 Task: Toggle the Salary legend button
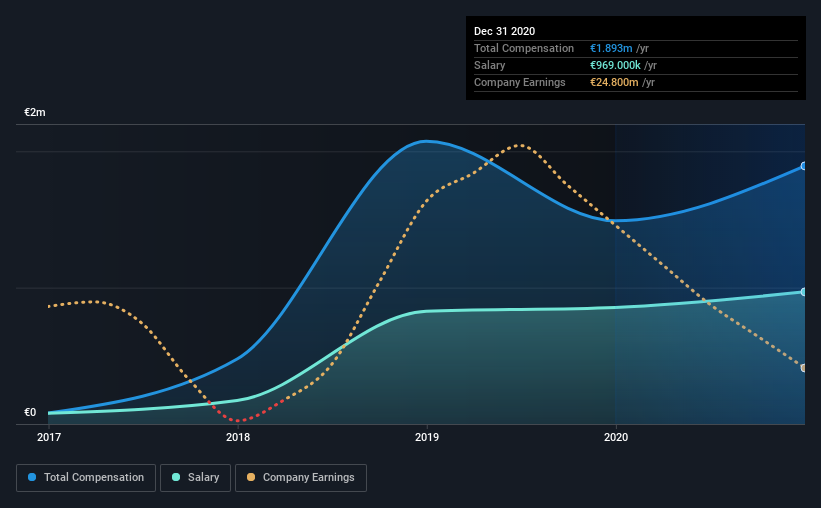click(x=195, y=478)
